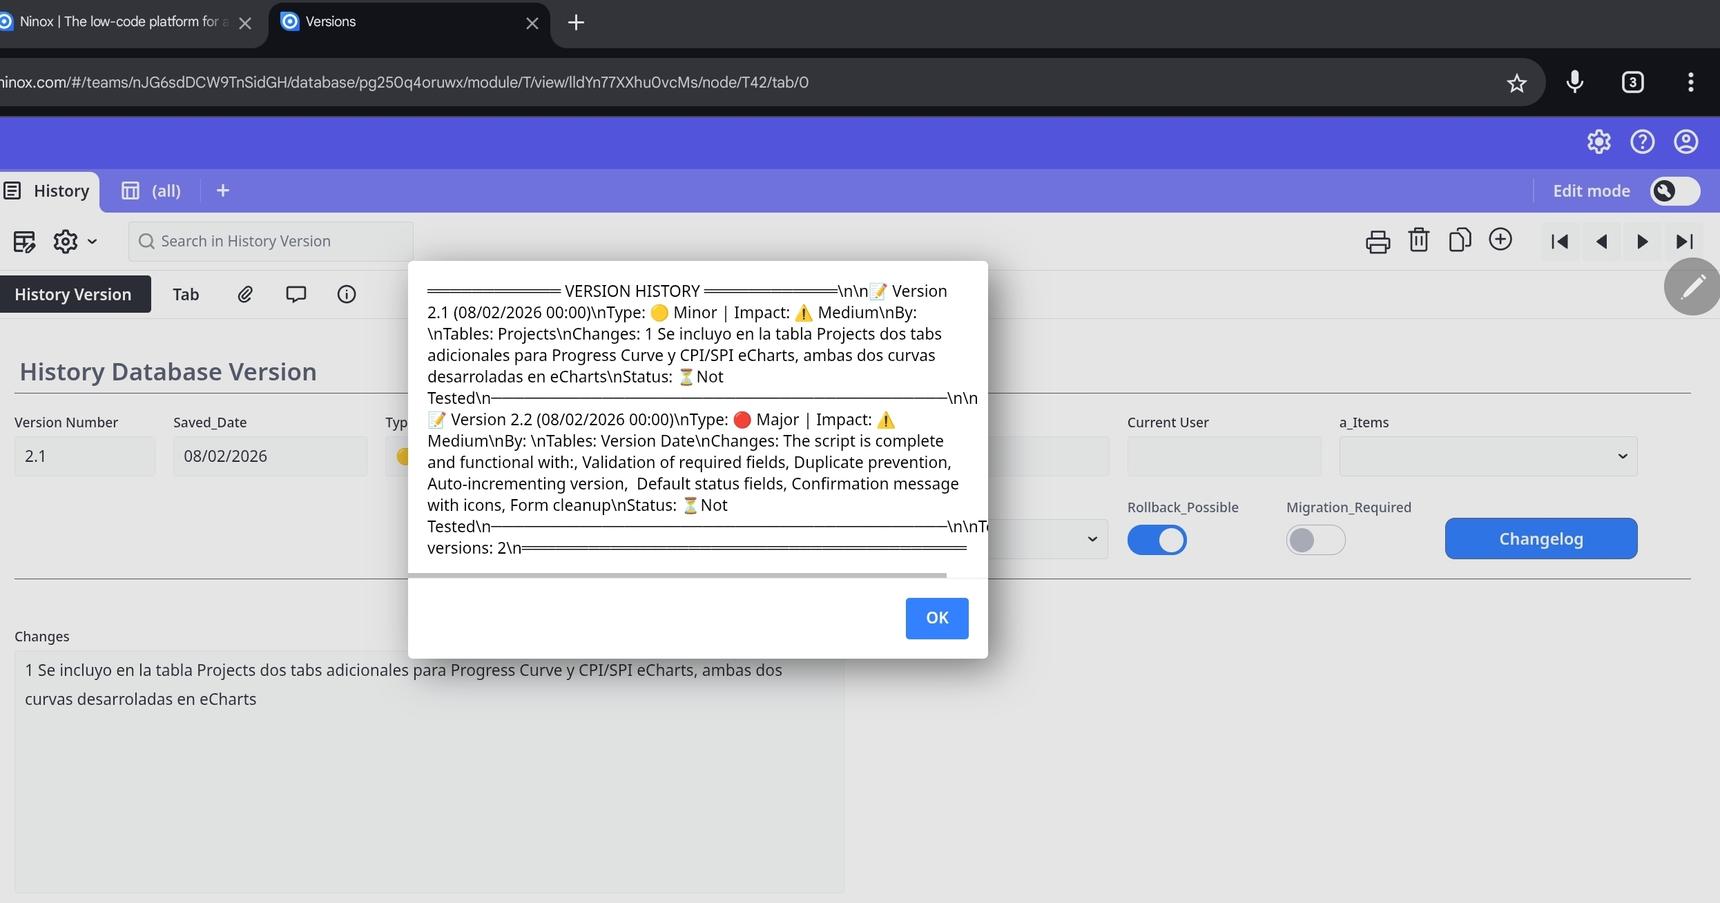1720x903 pixels.
Task: Click the round pencil edit button
Action: (1692, 287)
